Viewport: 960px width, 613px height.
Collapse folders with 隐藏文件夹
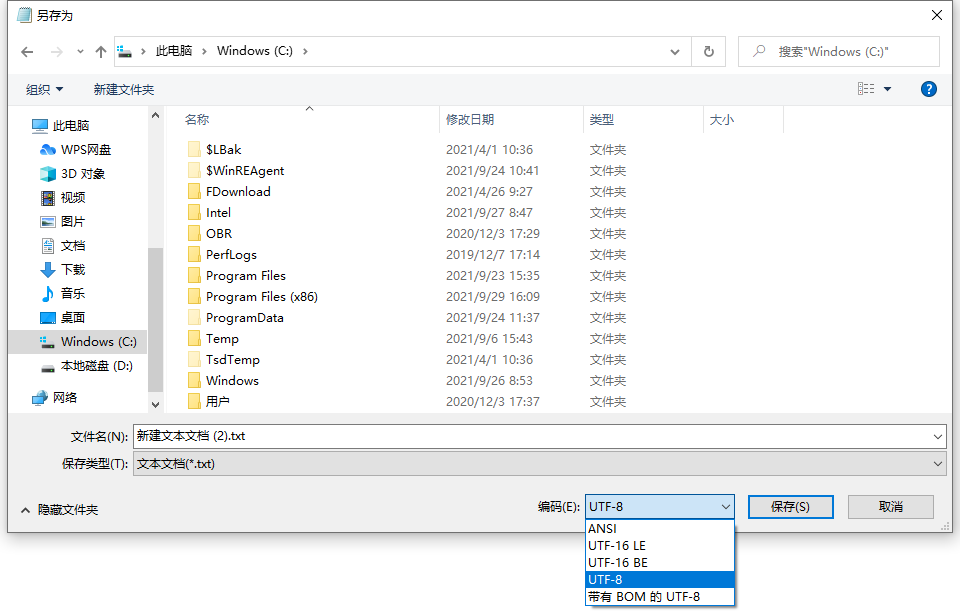pos(60,510)
